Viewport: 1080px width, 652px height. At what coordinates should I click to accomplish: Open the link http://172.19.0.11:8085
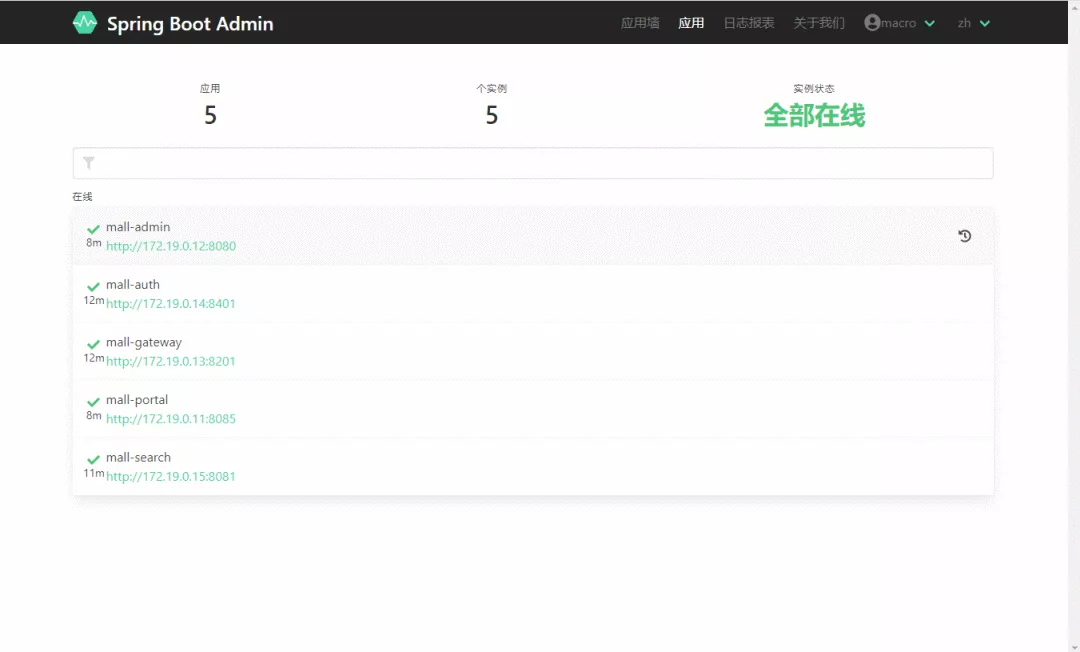point(171,419)
